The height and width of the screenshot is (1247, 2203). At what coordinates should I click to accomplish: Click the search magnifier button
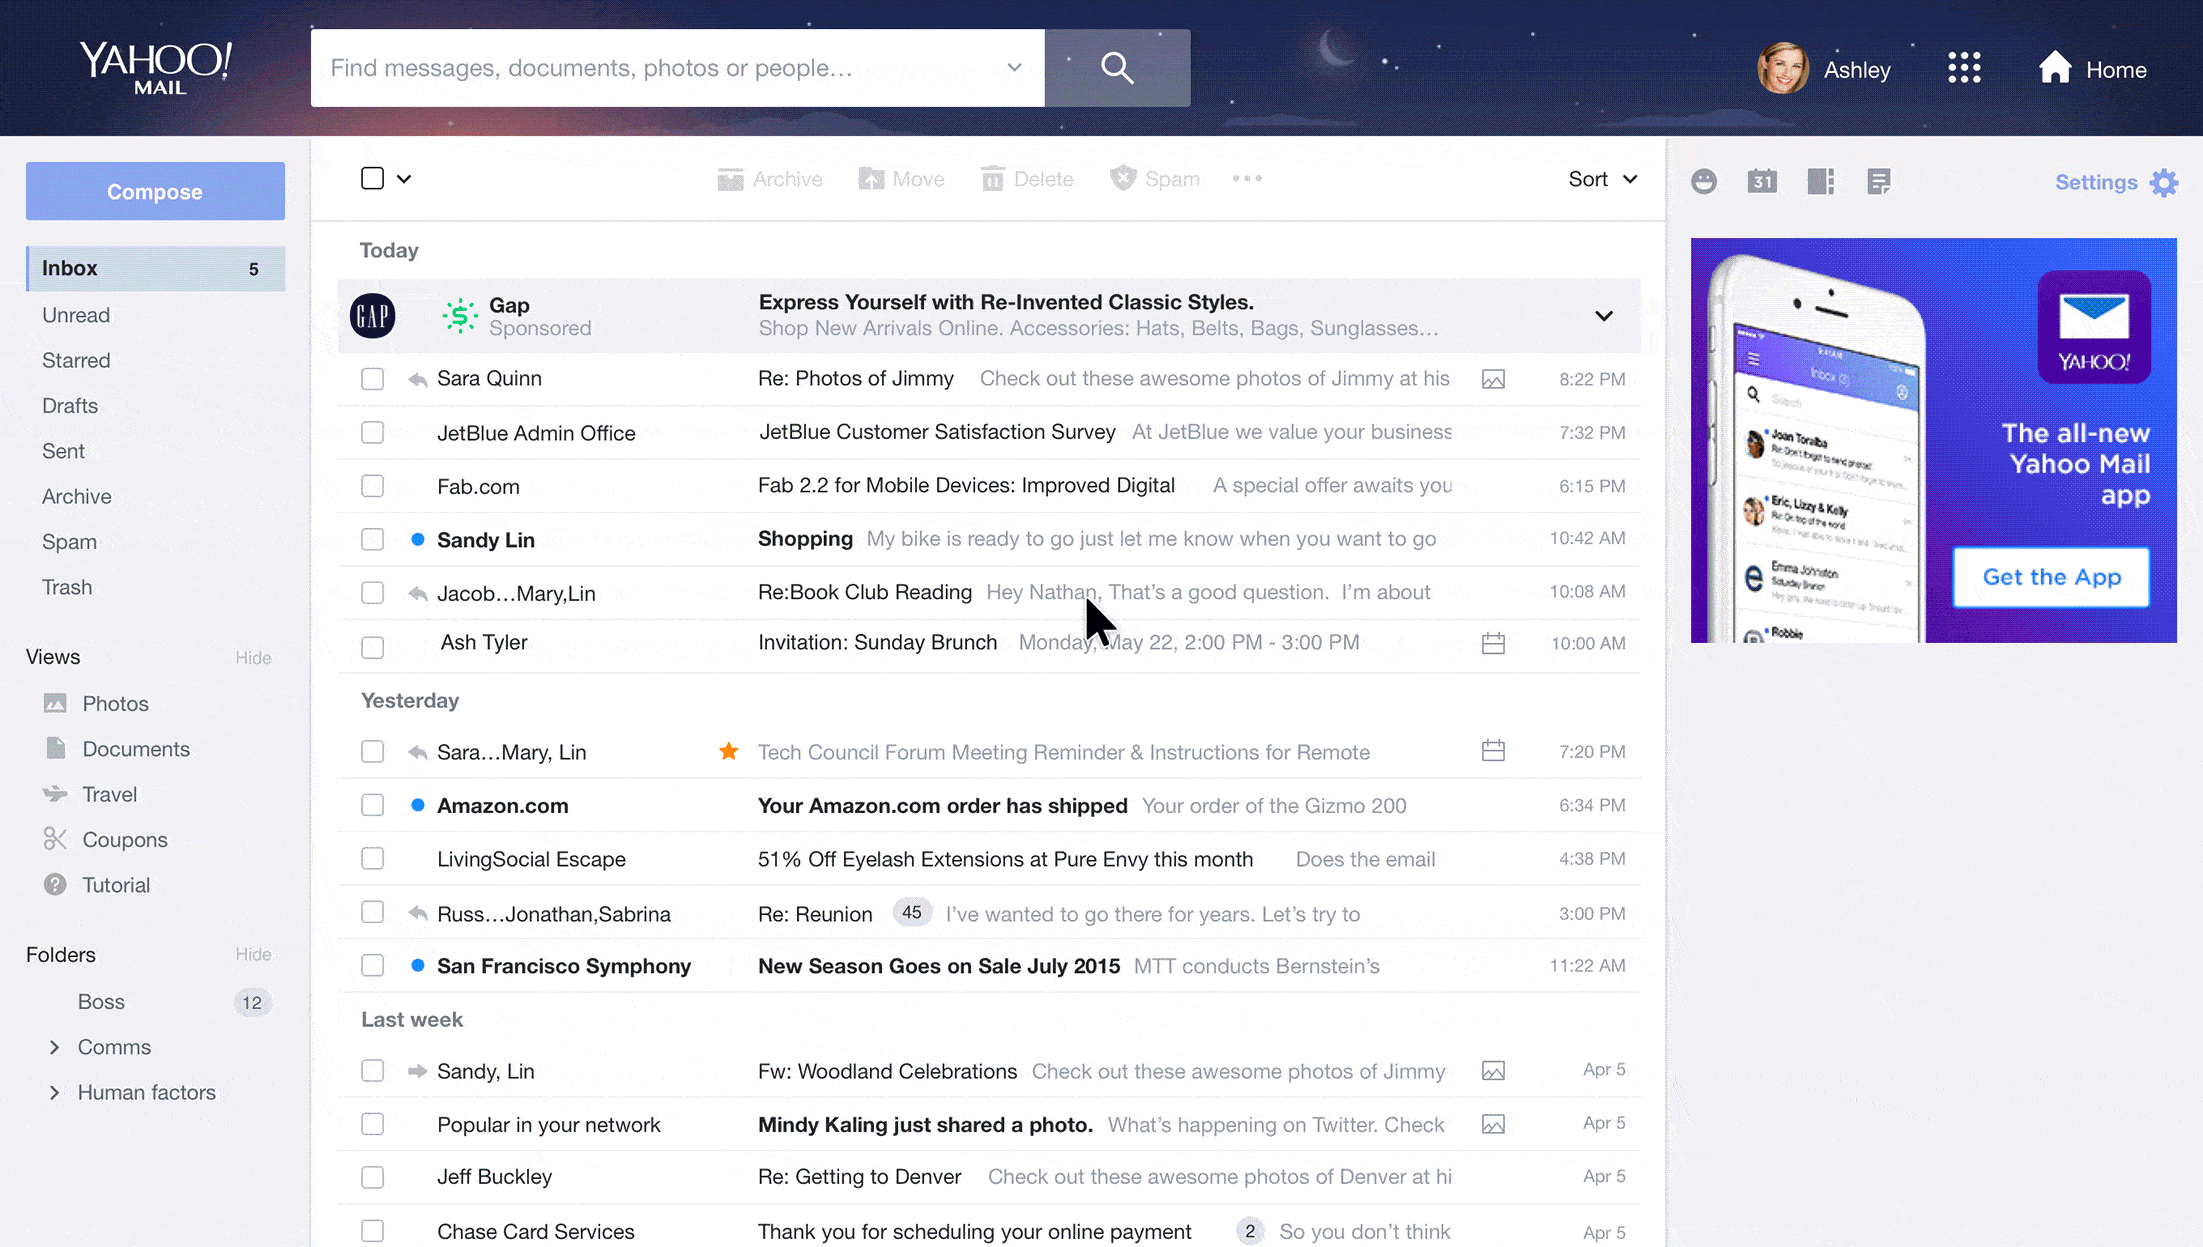coord(1117,68)
